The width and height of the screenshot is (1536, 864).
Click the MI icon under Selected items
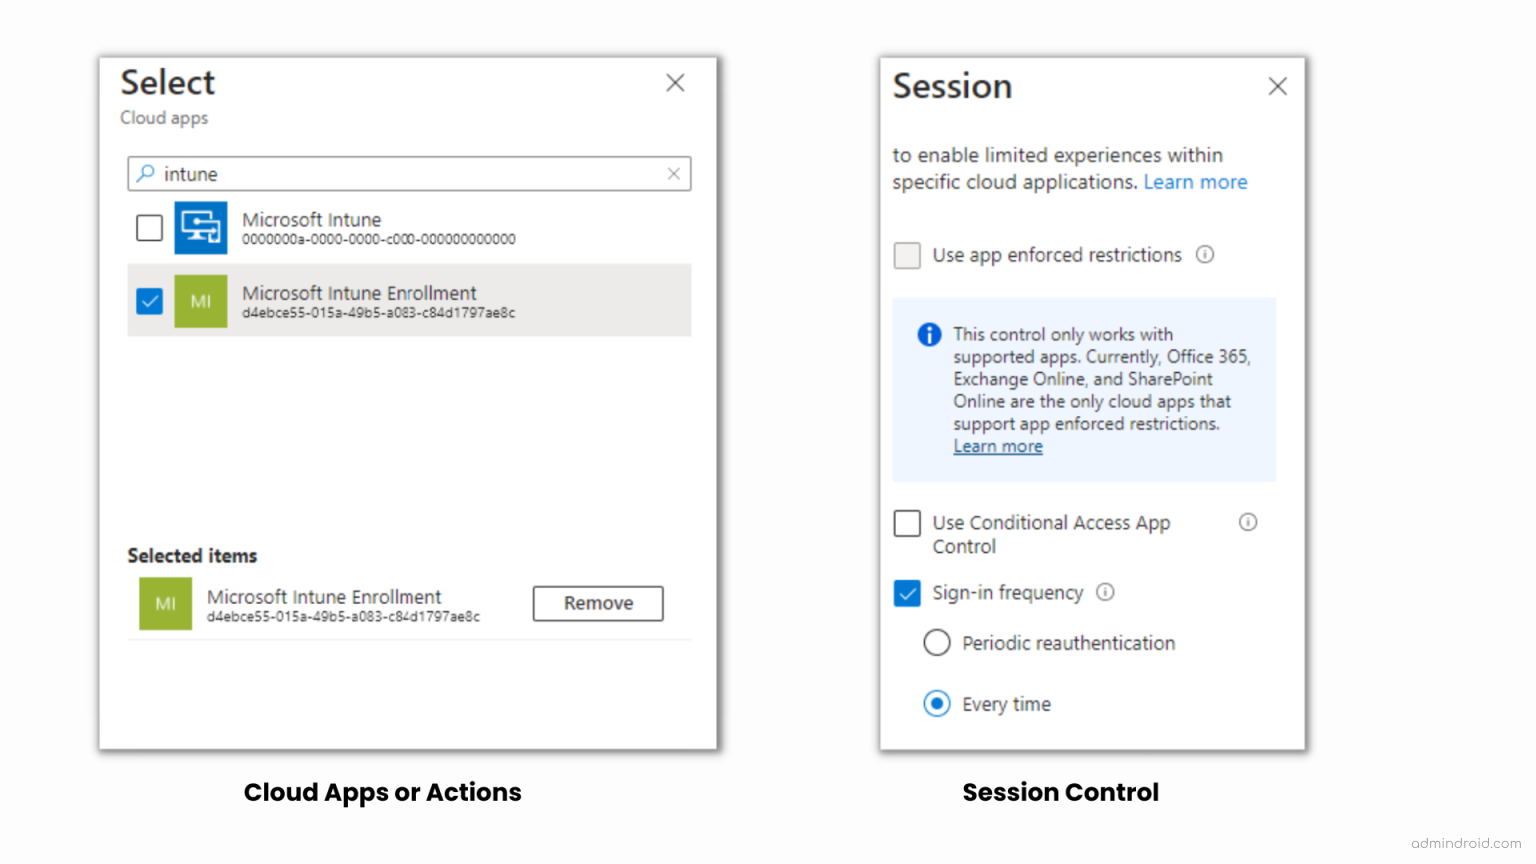pos(165,603)
